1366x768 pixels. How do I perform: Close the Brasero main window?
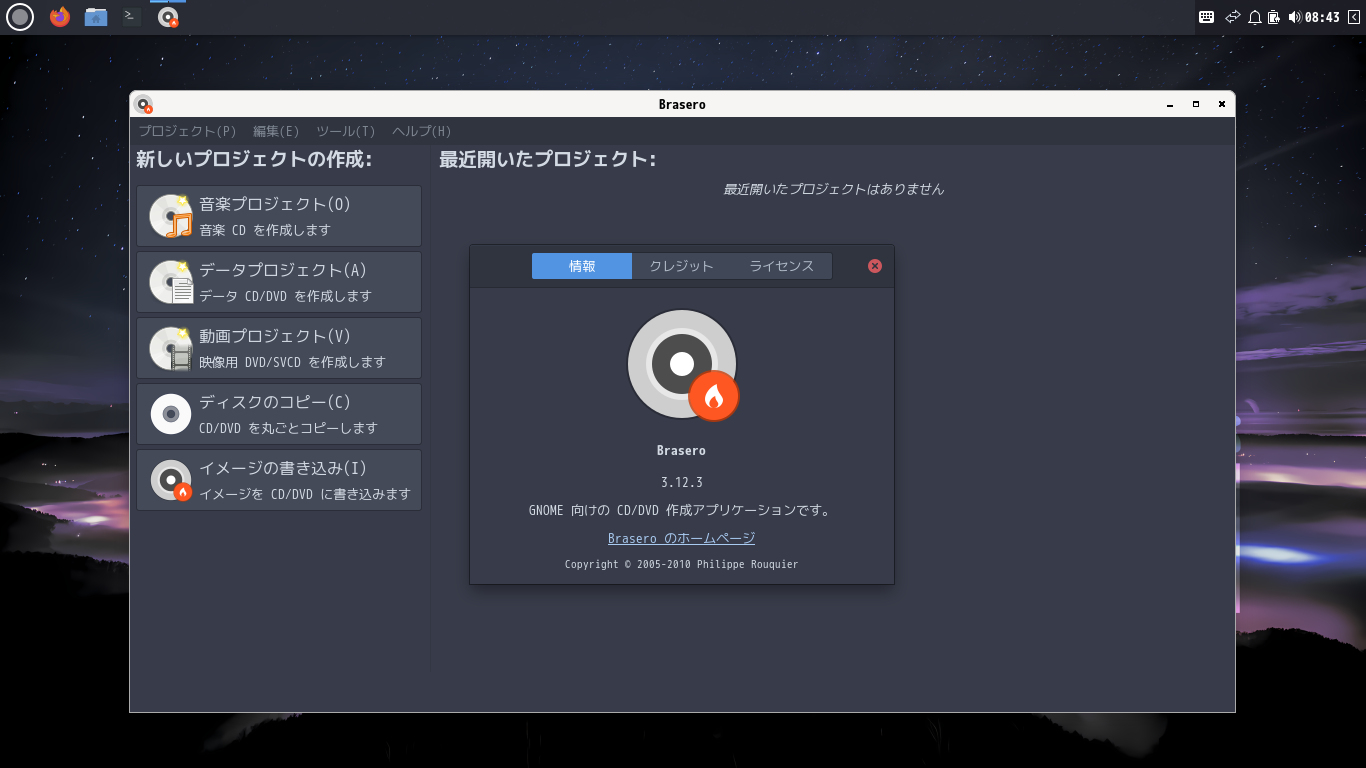(1221, 104)
